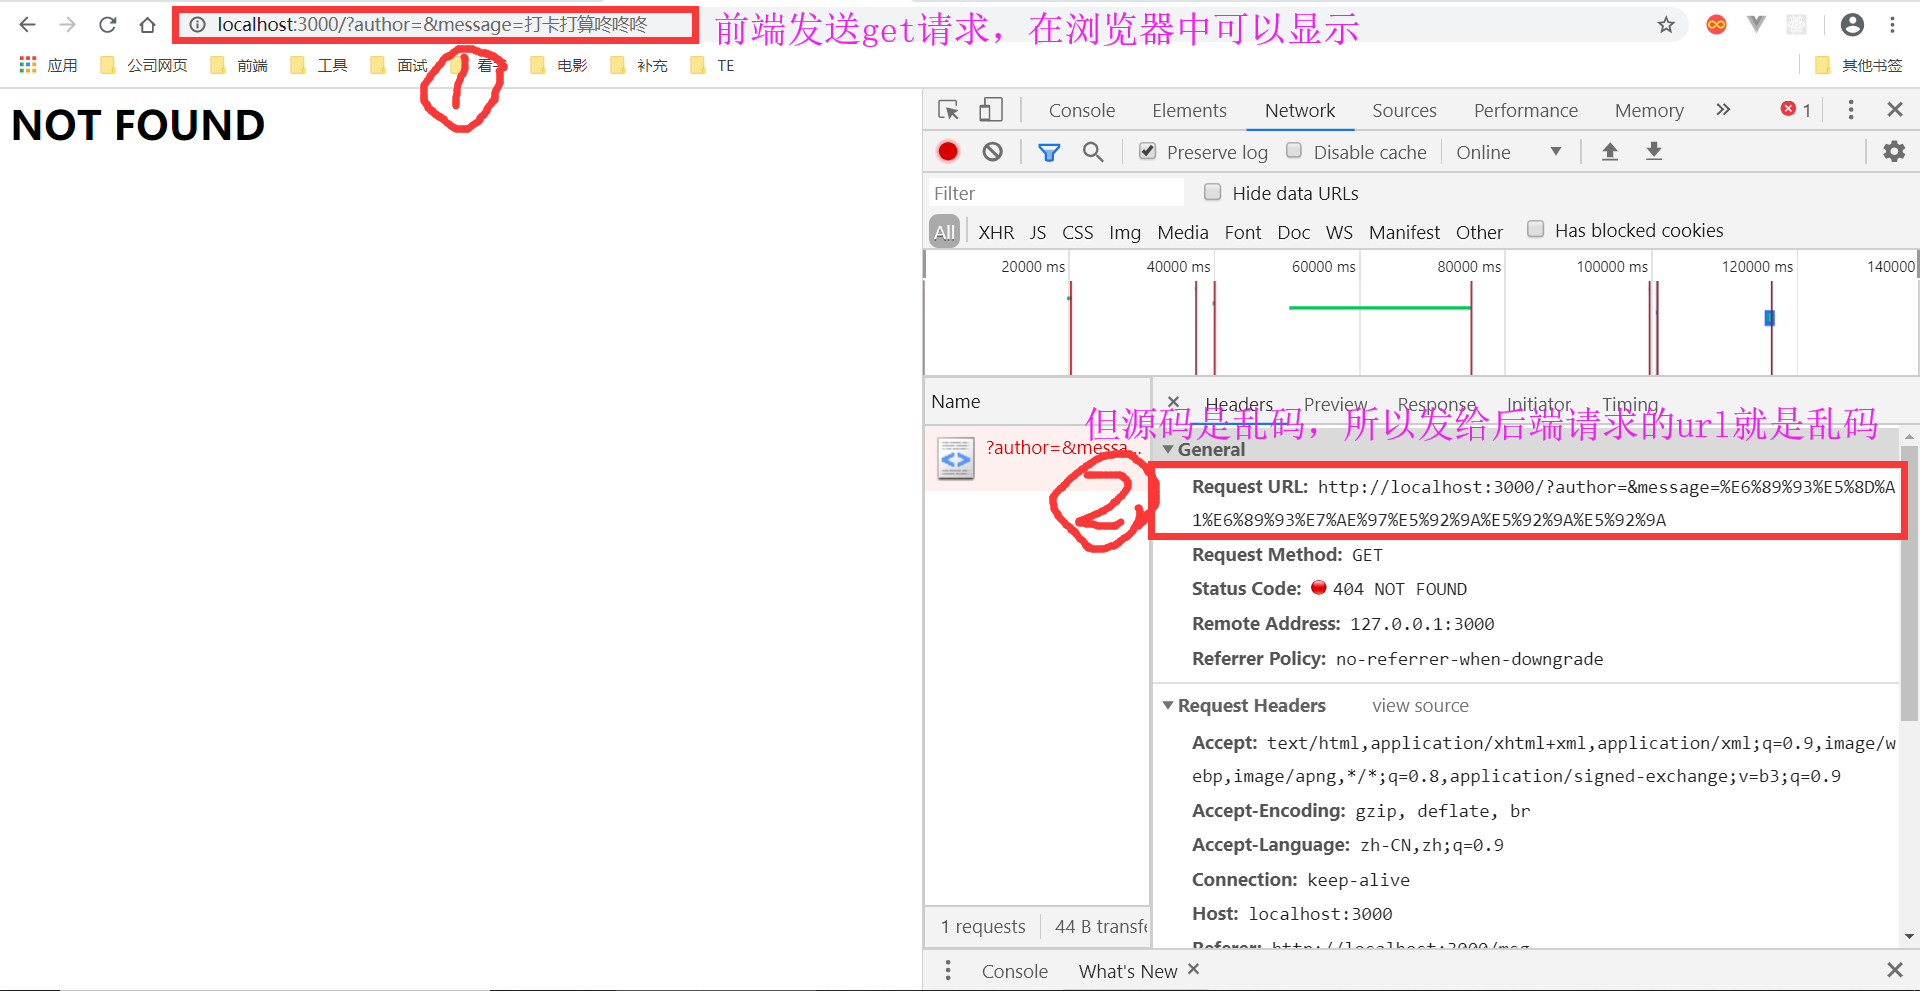Close the request details pane
Screen dimensions: 1920x991
[1174, 402]
